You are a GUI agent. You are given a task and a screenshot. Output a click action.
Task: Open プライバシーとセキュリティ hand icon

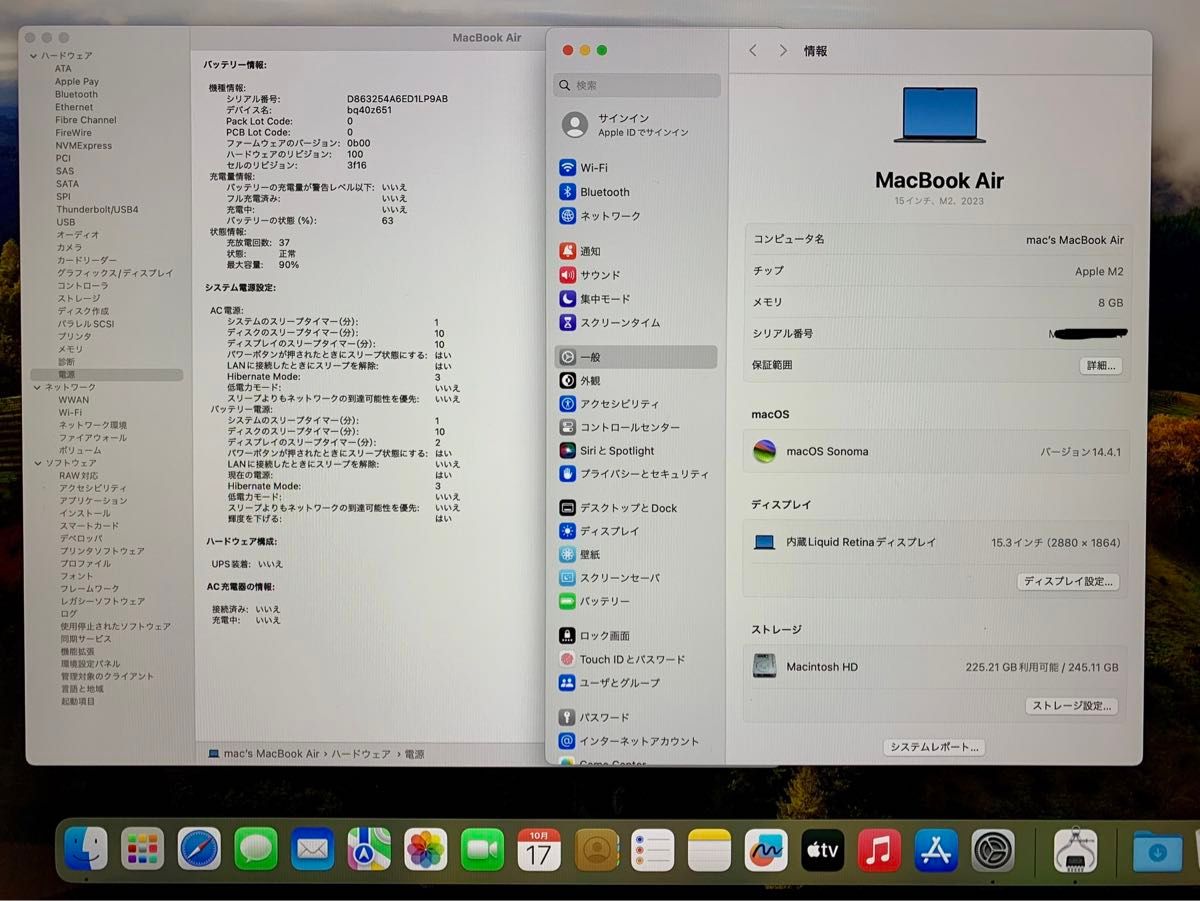(x=567, y=474)
